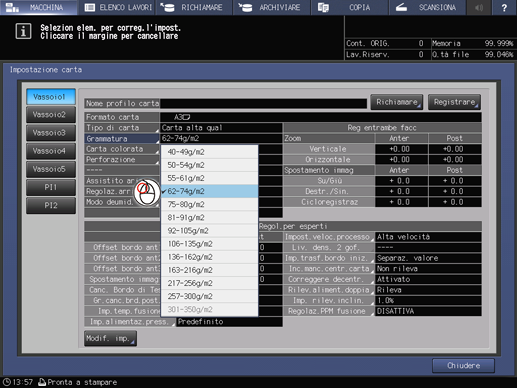Click the Chiudere button
The height and width of the screenshot is (388, 517).
click(x=463, y=366)
